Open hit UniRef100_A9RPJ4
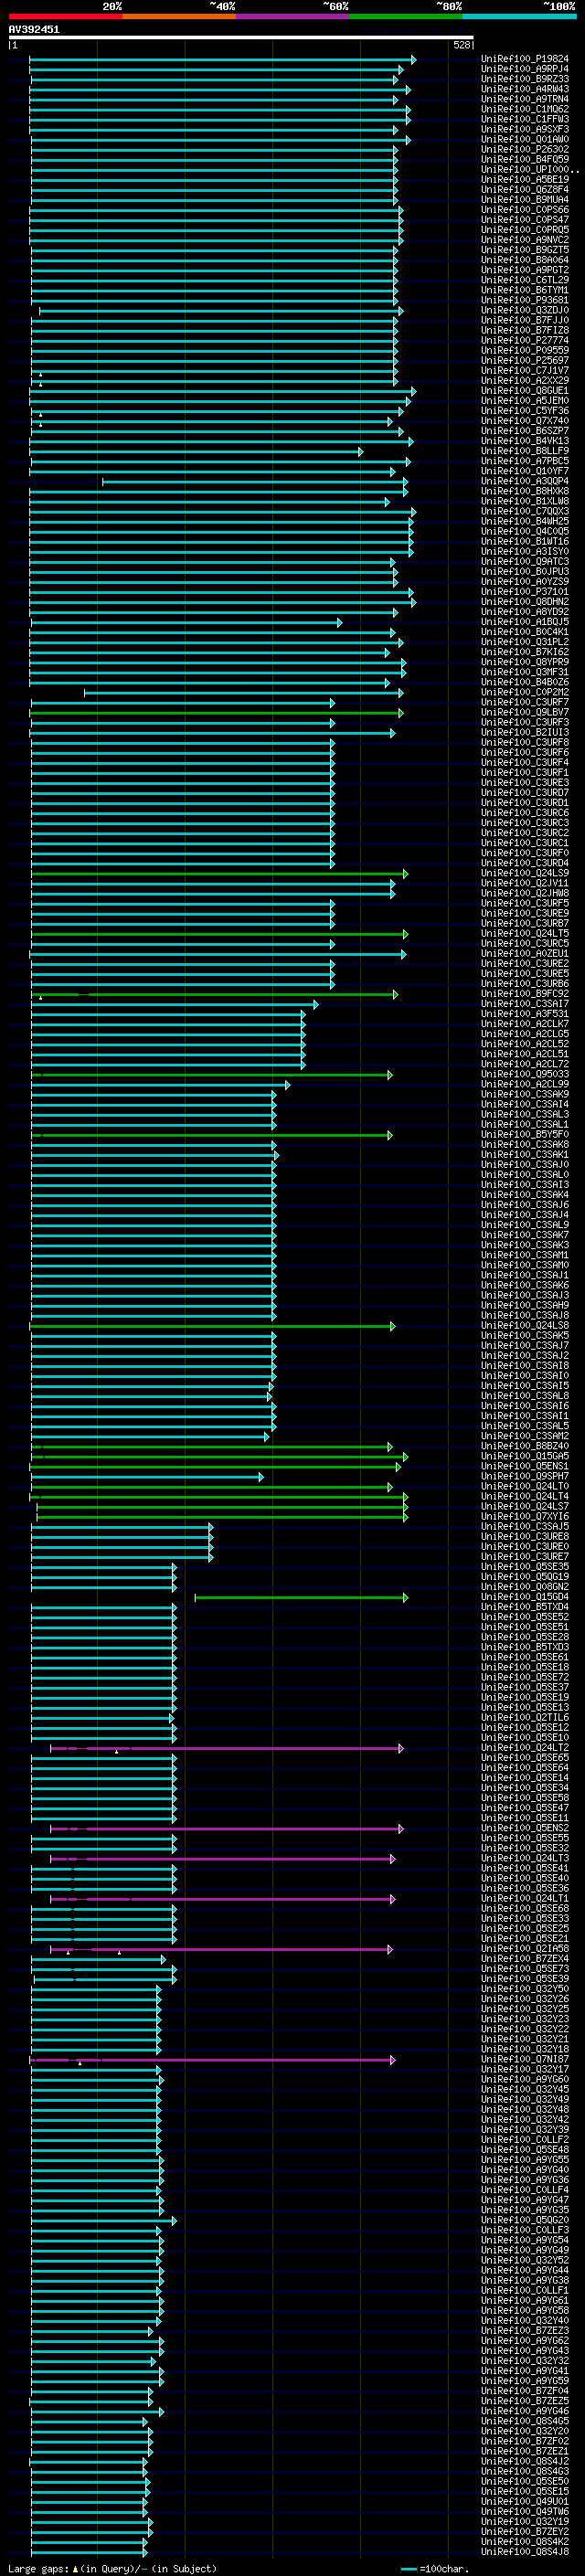Viewport: 585px width, 2576px height. pyautogui.click(x=525, y=69)
